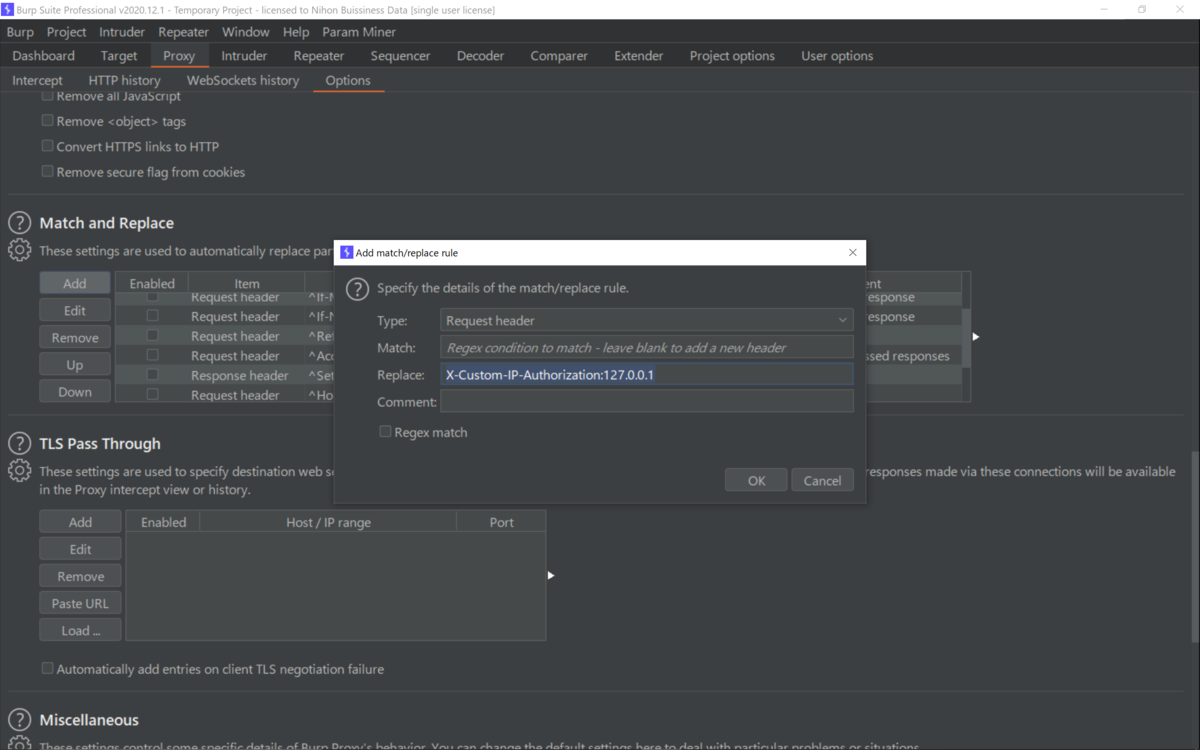Switch to the Decoder tab
This screenshot has width=1200, height=750.
click(x=481, y=56)
